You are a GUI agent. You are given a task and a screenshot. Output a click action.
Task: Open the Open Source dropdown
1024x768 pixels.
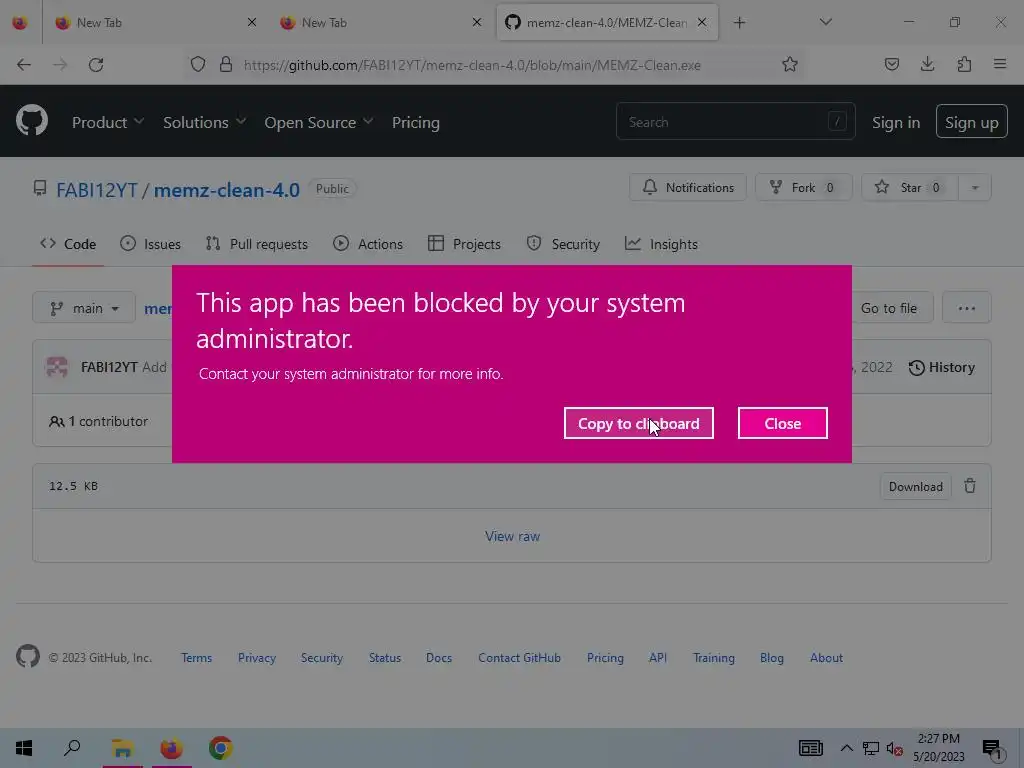click(x=319, y=122)
